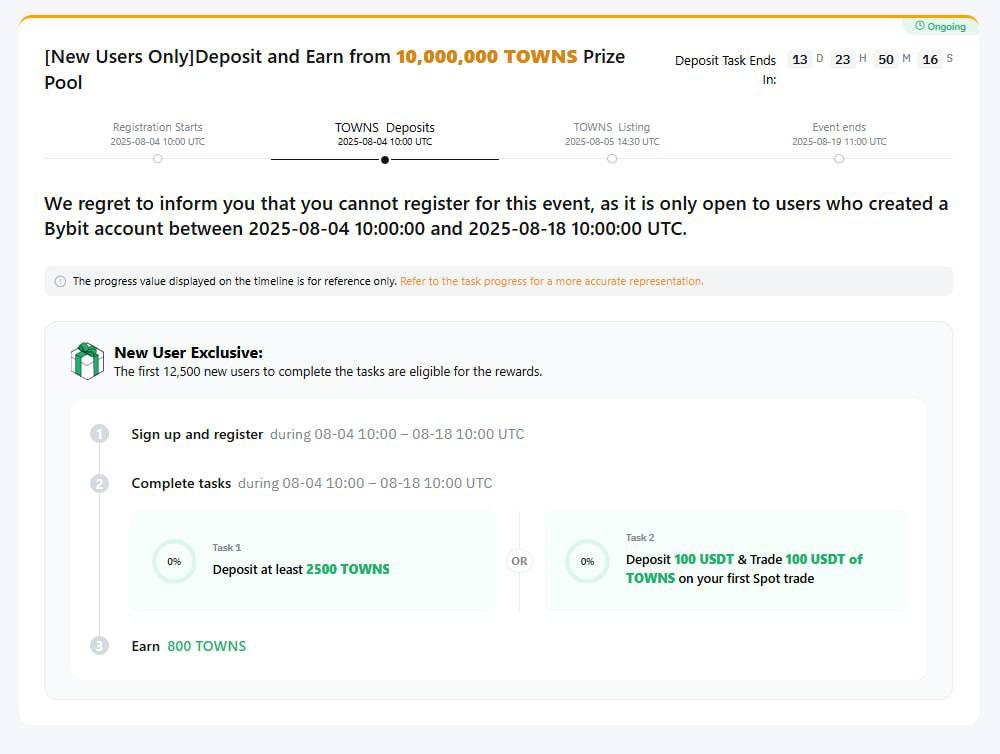
Task: Click the Event ends stage label
Action: pyautogui.click(x=839, y=127)
